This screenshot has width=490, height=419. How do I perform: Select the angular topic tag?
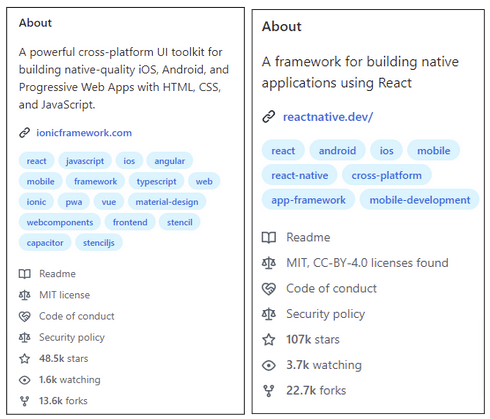coord(169,161)
